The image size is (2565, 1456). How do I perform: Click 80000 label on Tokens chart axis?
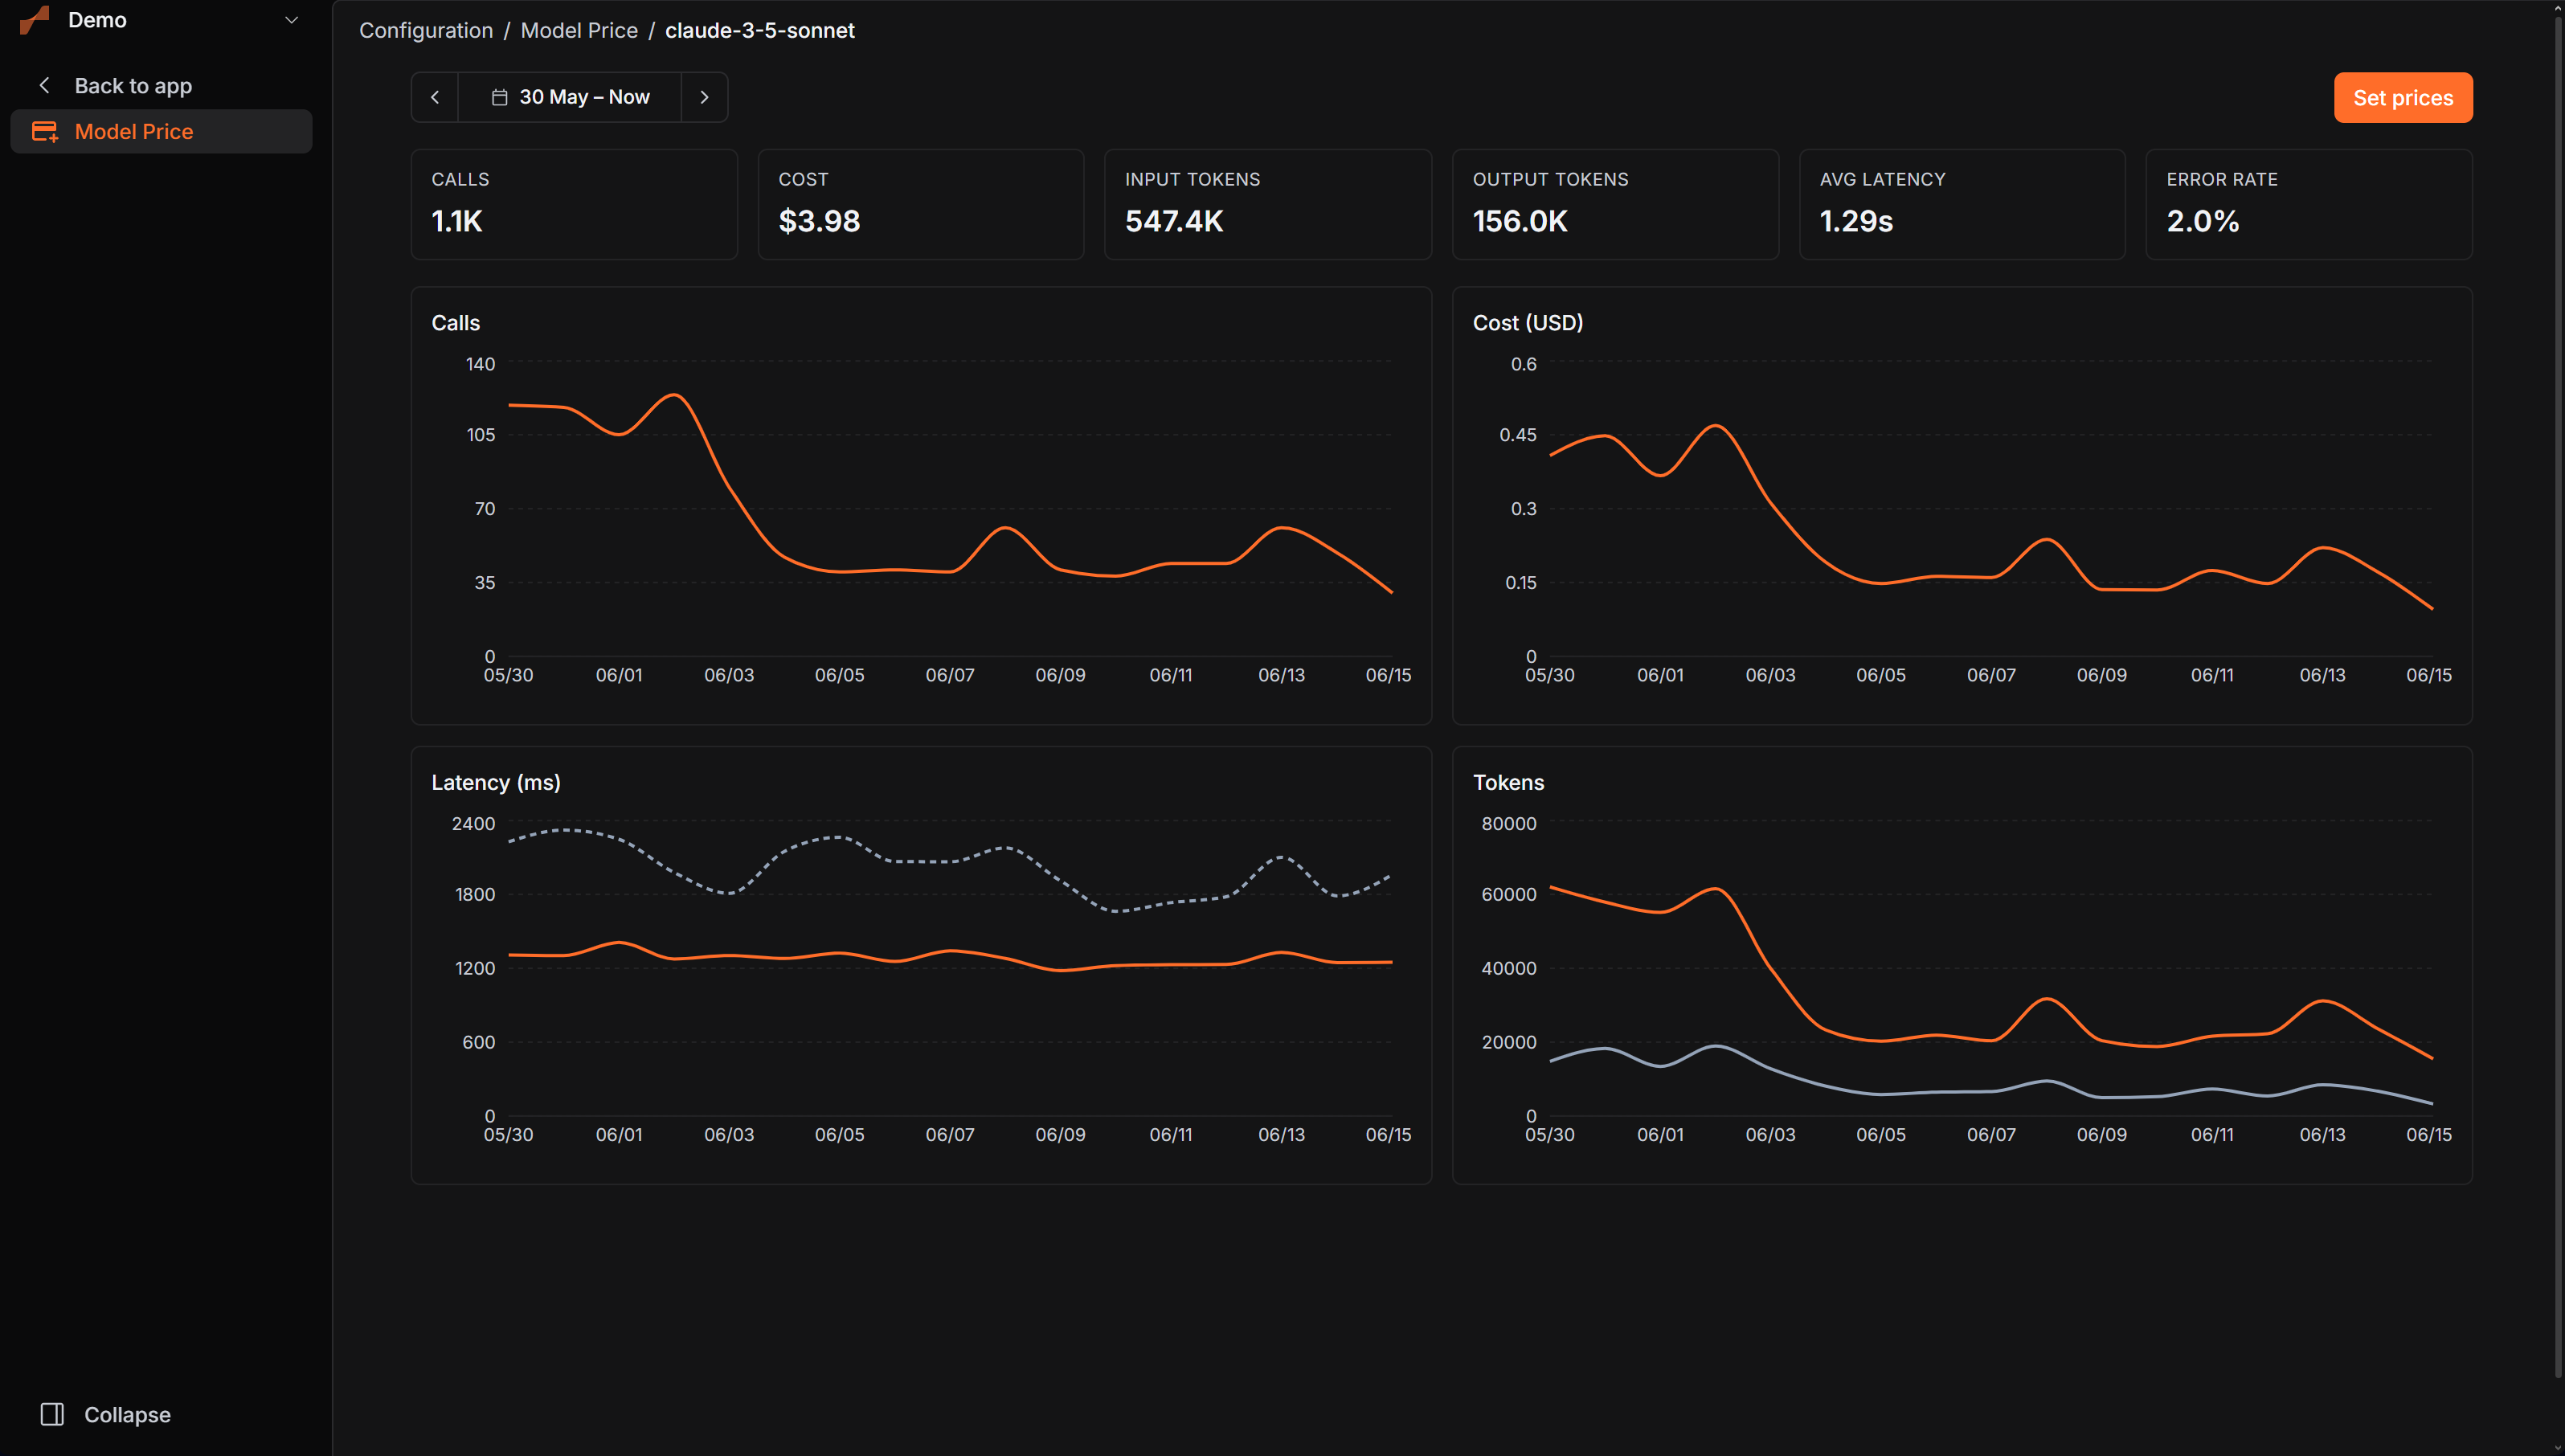[1509, 824]
